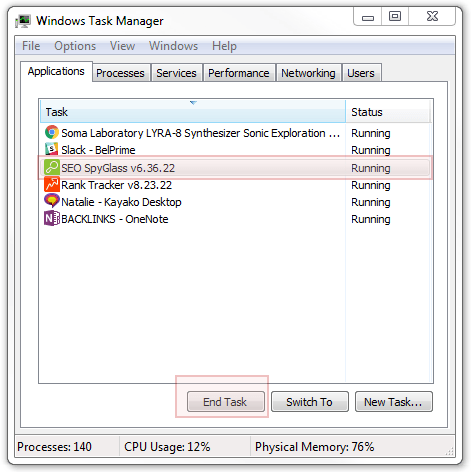471x472 pixels.
Task: Switch to the Performance tab
Action: [x=239, y=73]
